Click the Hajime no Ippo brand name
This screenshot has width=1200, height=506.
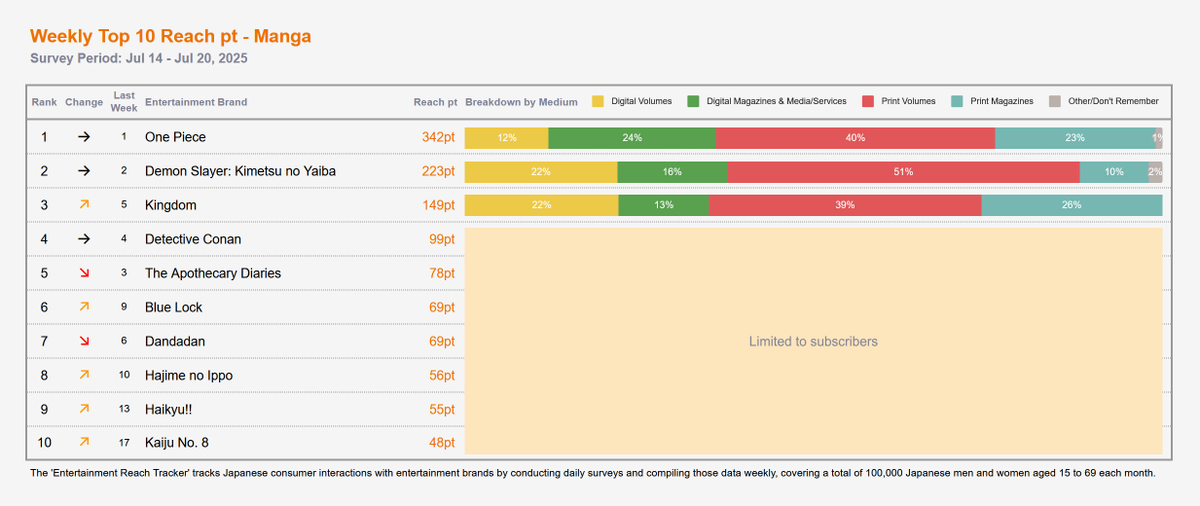(x=188, y=375)
